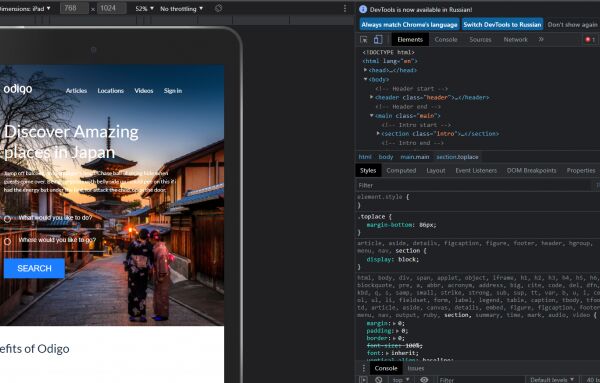Viewport: 600px width, 383px height.
Task: Switch to the Console tab in top bar
Action: (446, 39)
